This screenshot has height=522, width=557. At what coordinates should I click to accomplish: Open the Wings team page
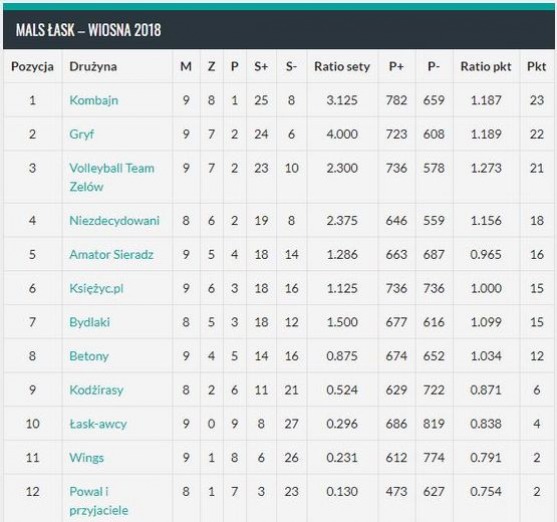coord(87,458)
